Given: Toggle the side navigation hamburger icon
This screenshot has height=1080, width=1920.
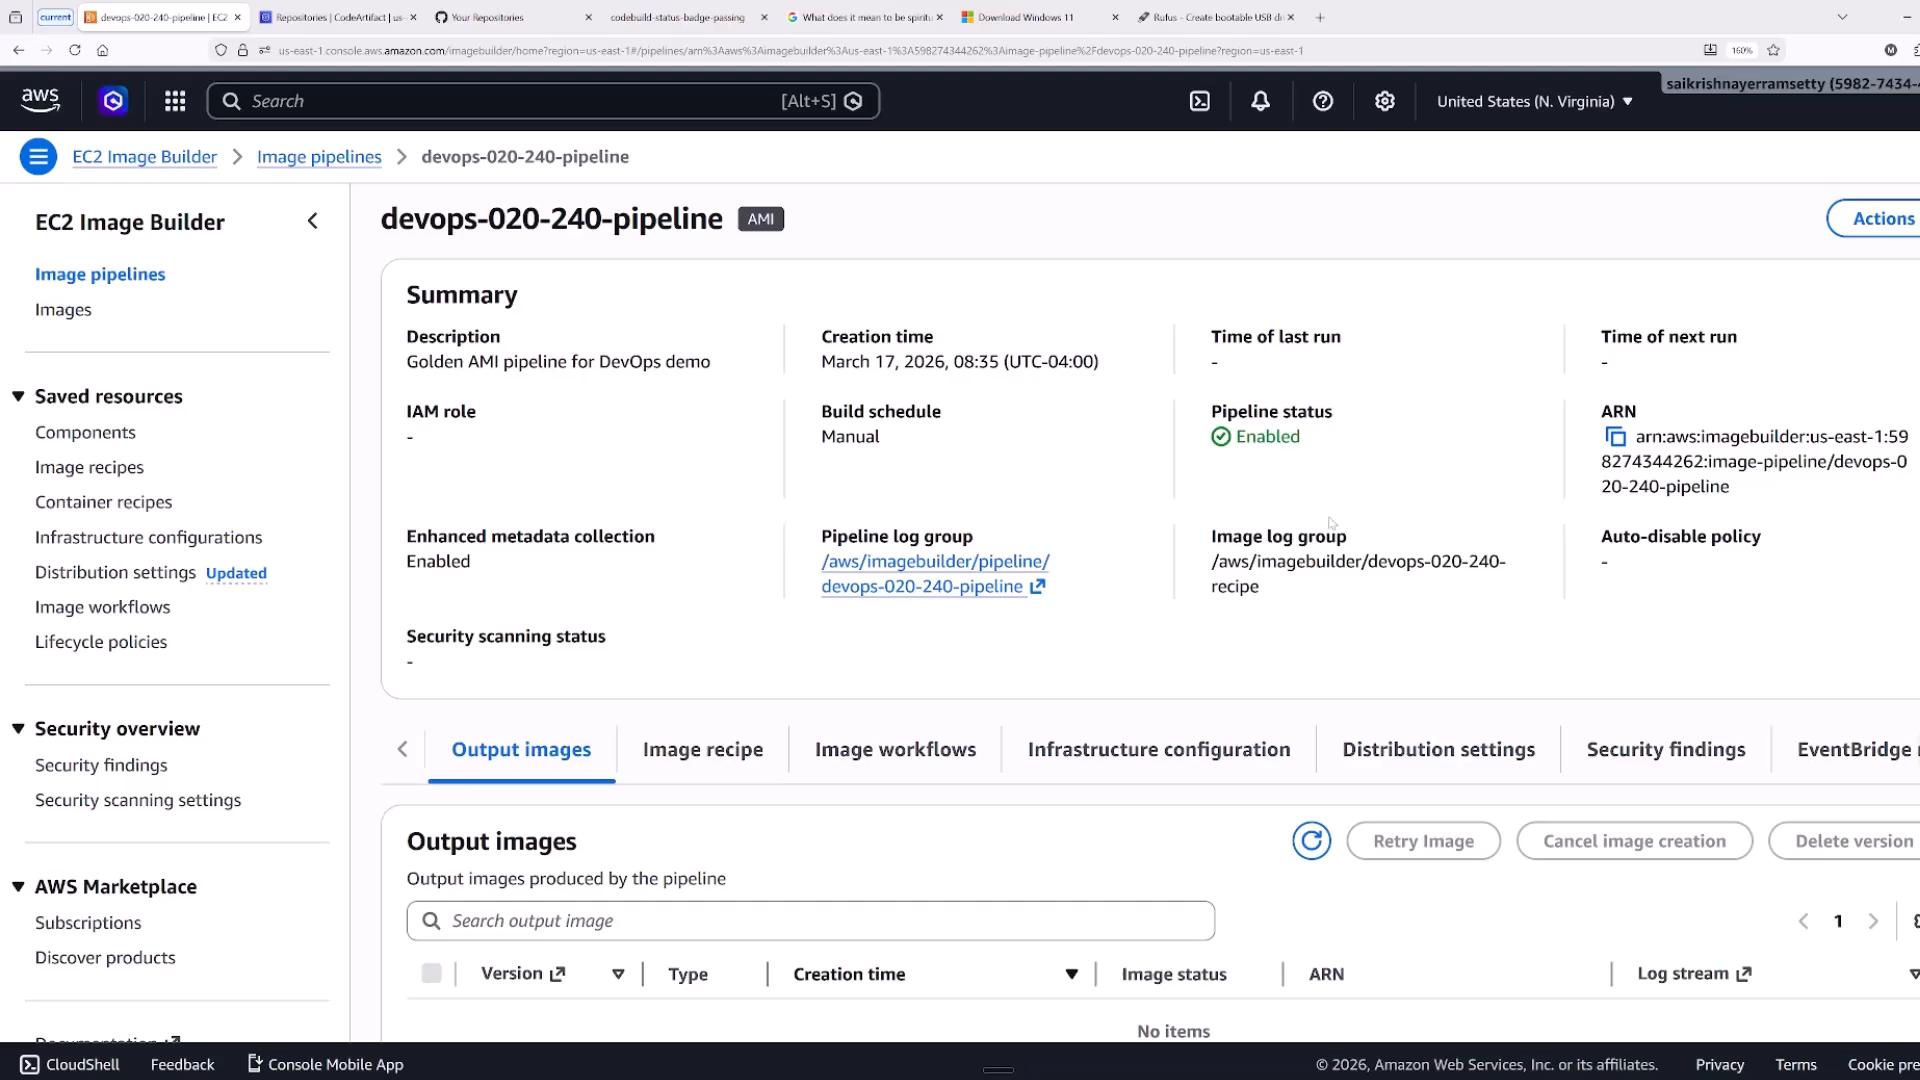Looking at the screenshot, I should (38, 157).
